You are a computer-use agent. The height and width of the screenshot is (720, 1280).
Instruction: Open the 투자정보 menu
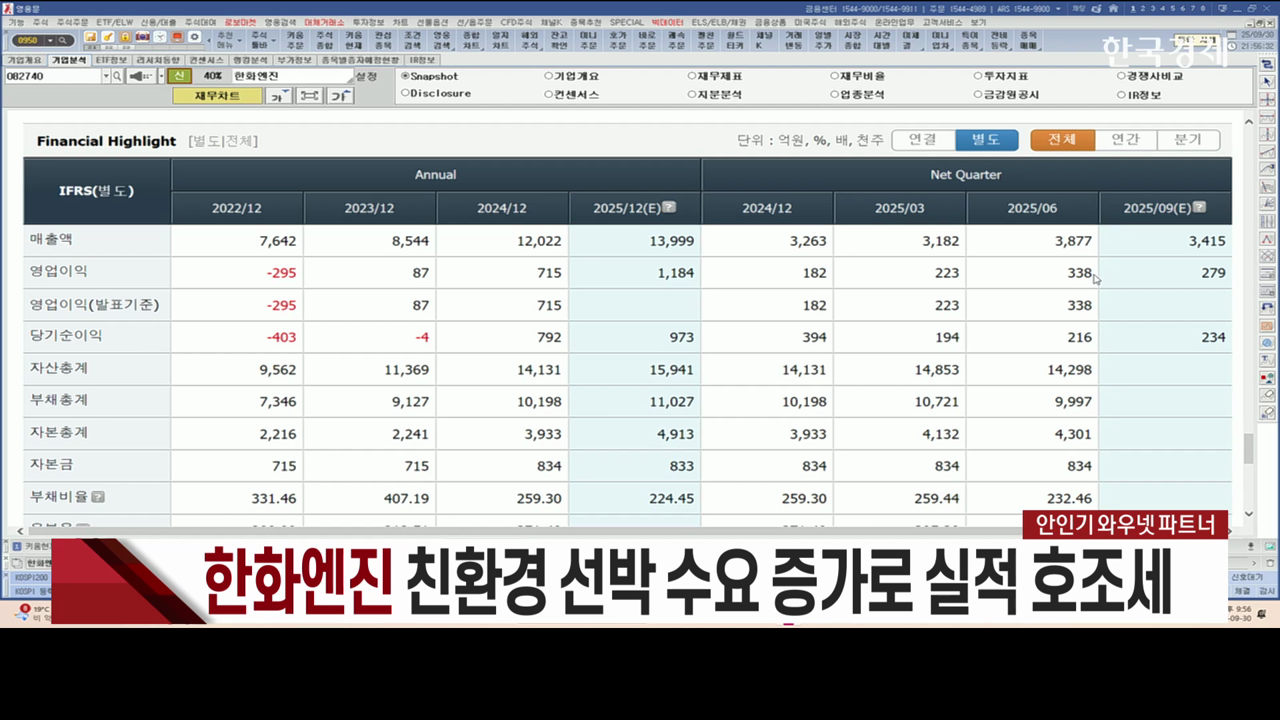[x=361, y=21]
